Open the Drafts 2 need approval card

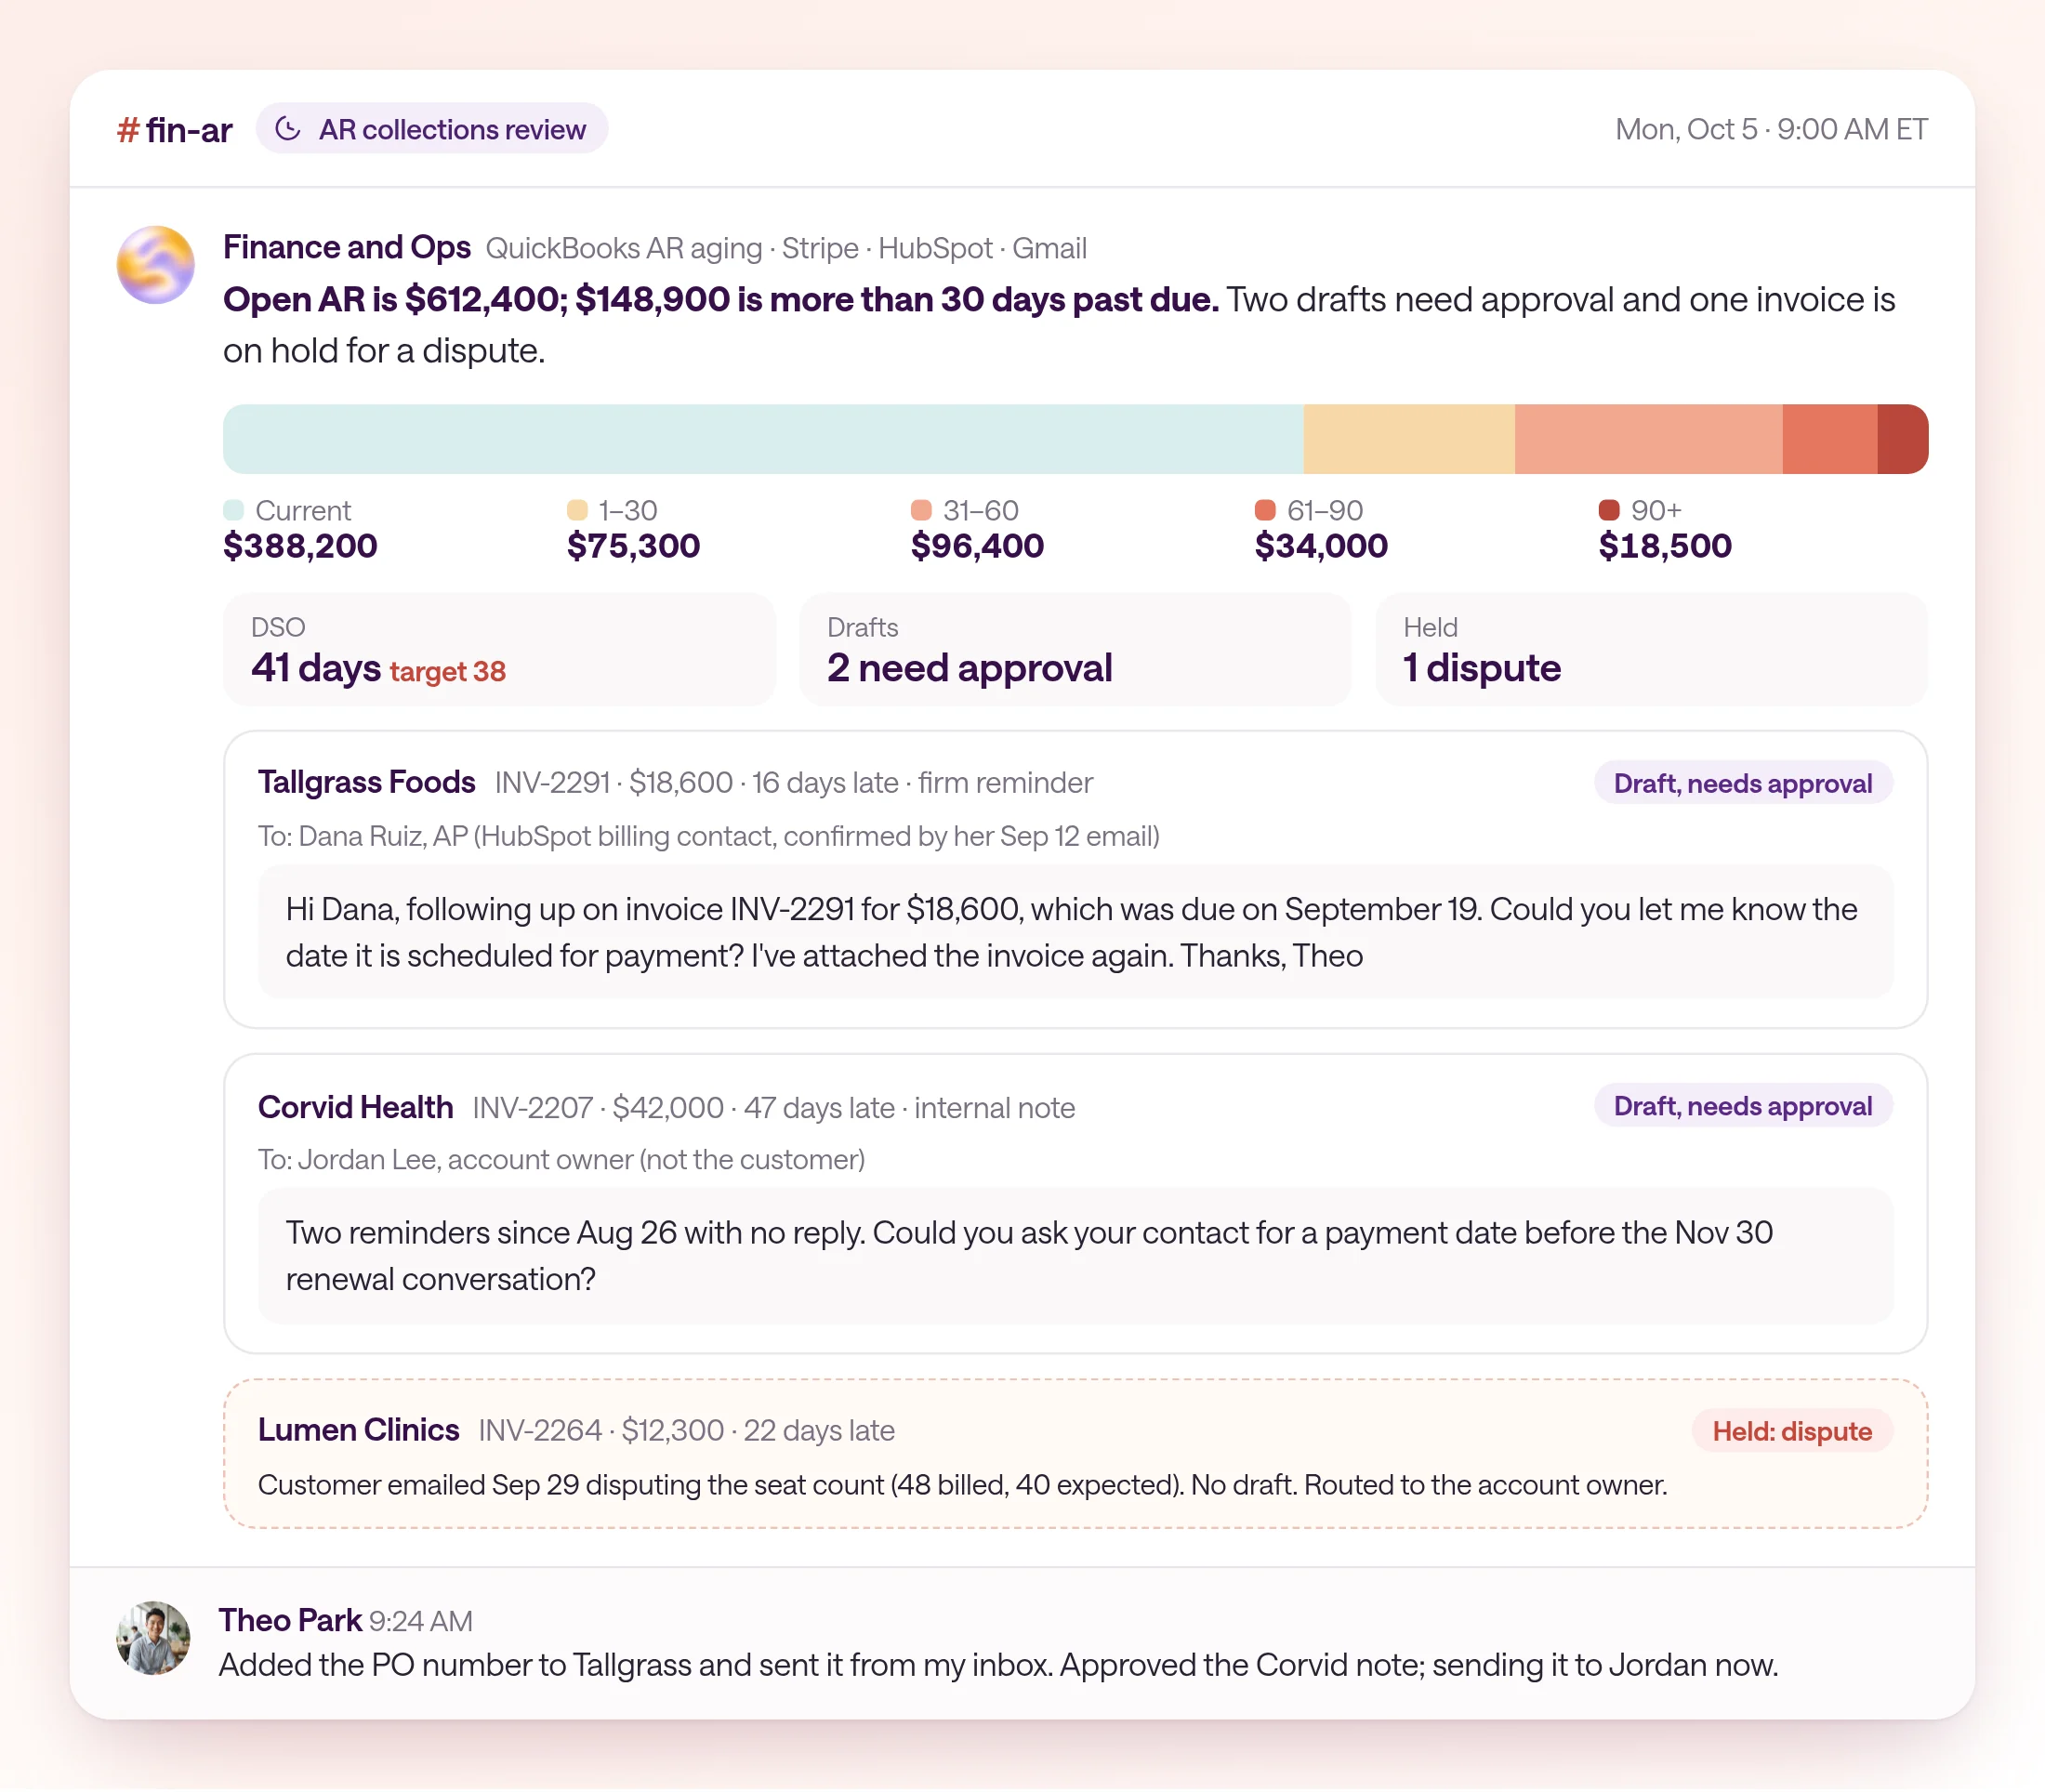[x=1075, y=650]
